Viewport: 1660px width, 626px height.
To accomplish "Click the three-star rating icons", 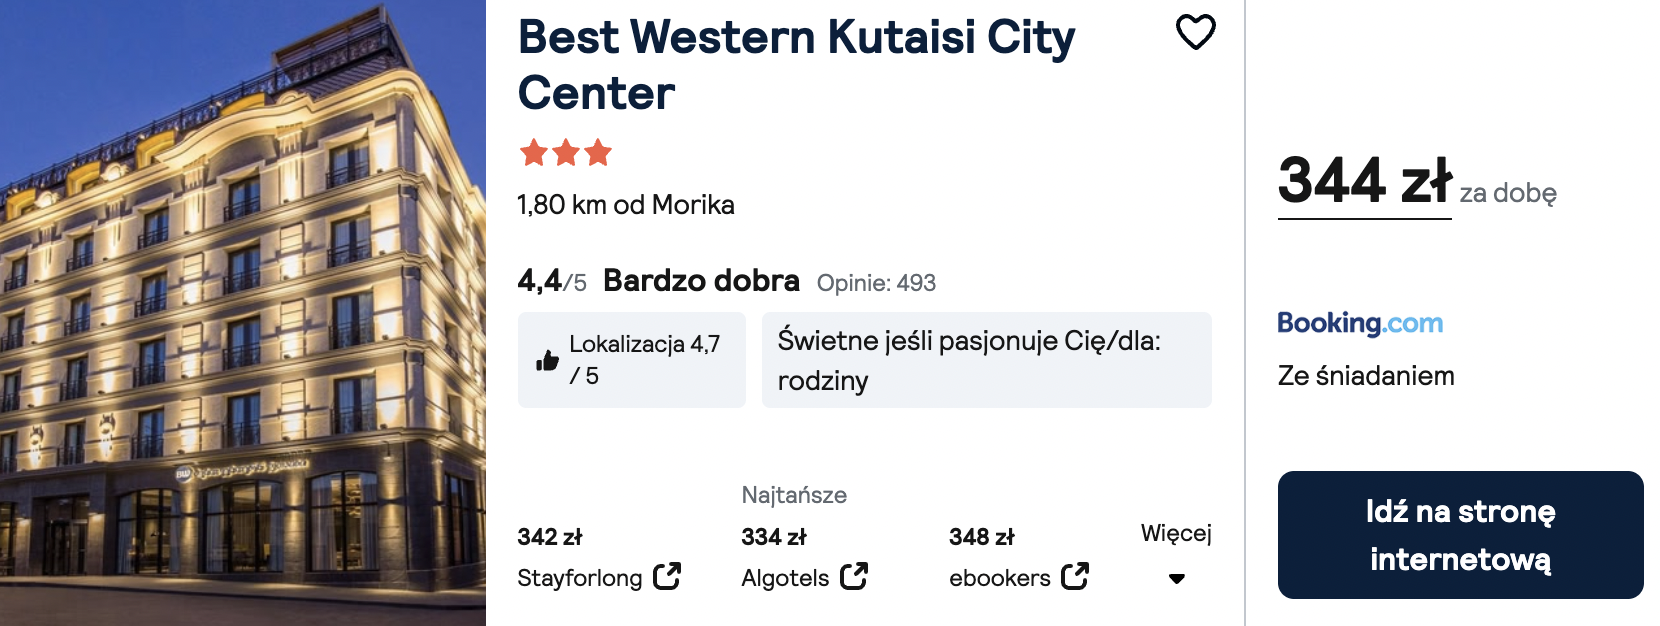I will tap(565, 153).
